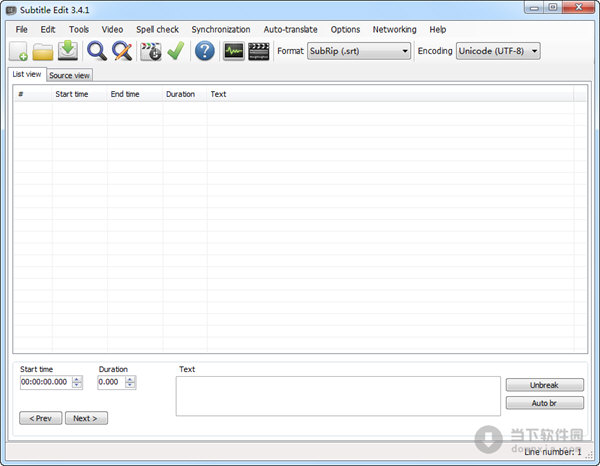Click the Subtitle Edit title bar app icon
600x466 pixels.
(x=11, y=10)
